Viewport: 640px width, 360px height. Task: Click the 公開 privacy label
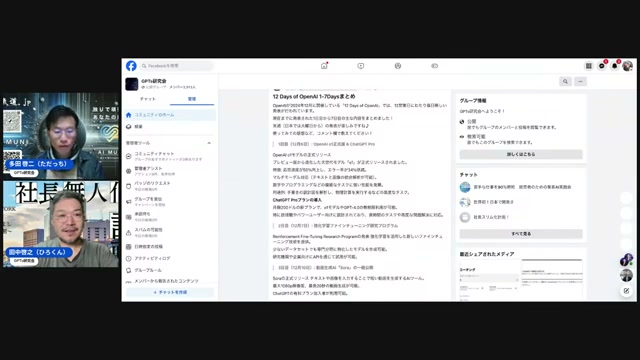pos(471,122)
